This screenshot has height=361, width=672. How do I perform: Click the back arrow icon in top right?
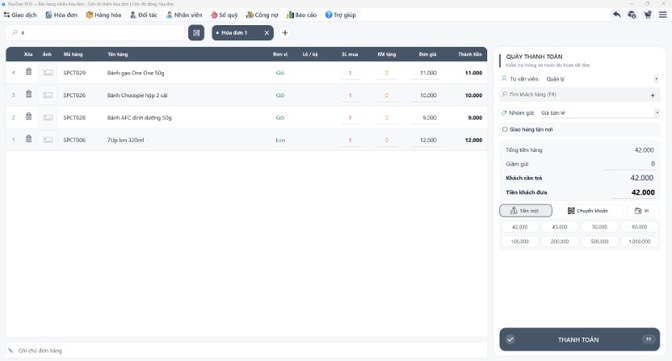(616, 15)
